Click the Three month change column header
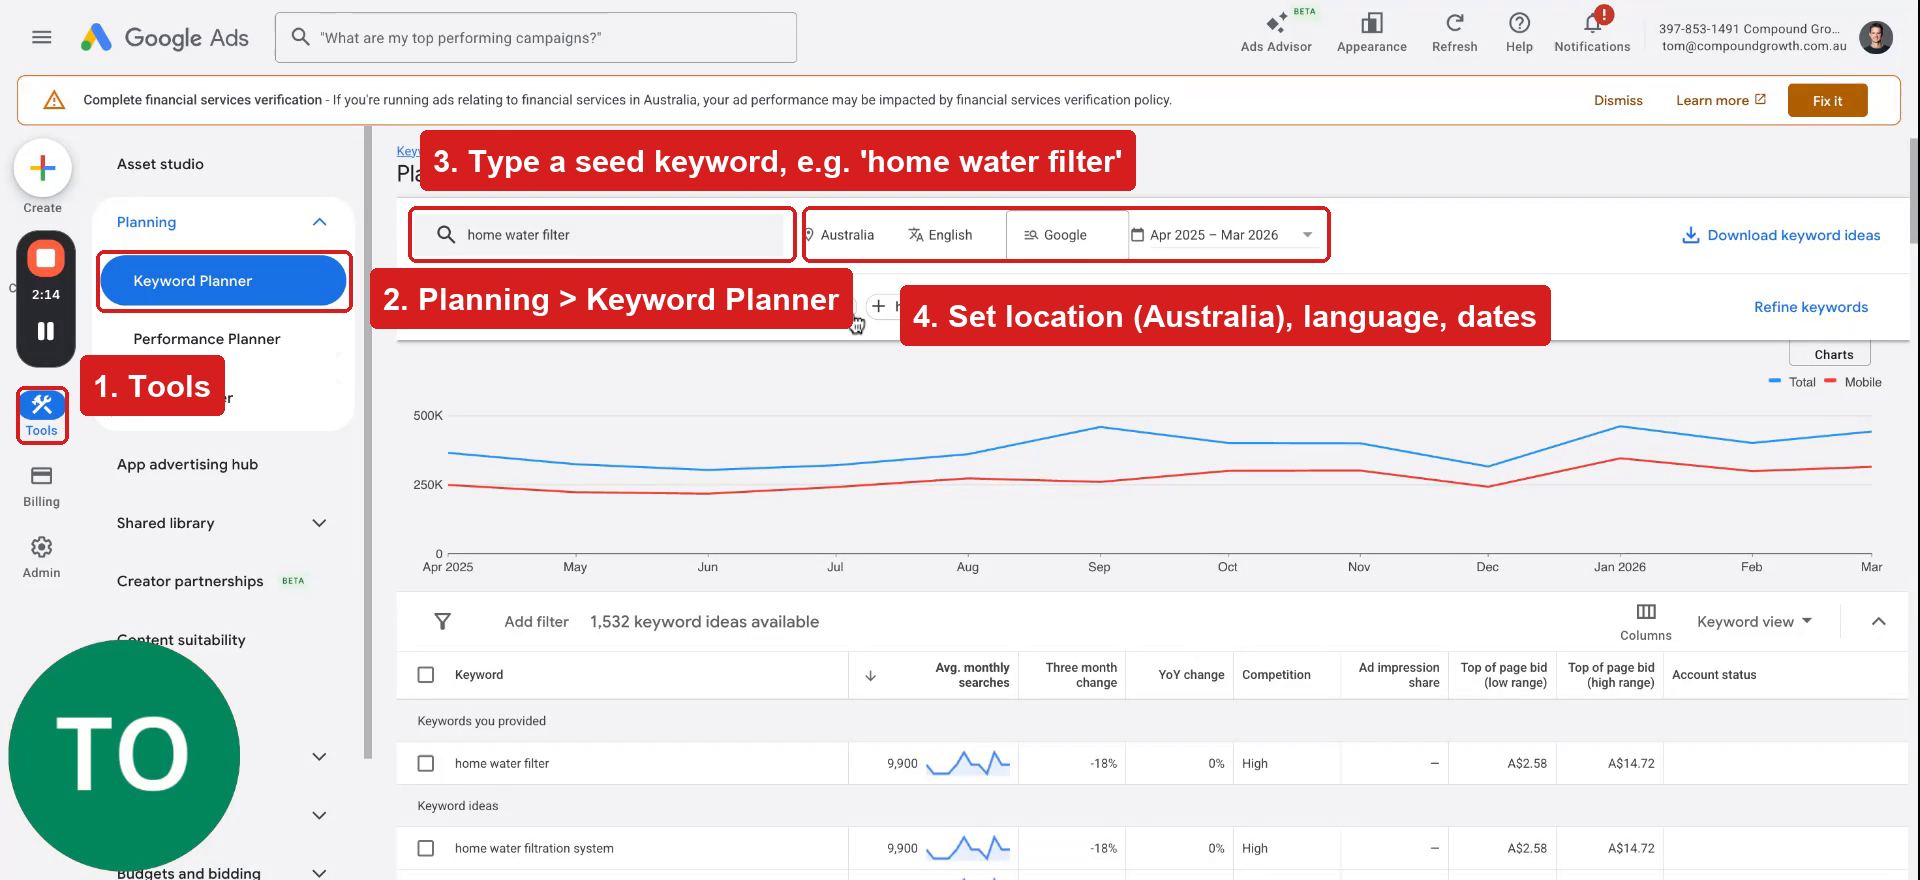This screenshot has height=880, width=1920. click(x=1080, y=675)
